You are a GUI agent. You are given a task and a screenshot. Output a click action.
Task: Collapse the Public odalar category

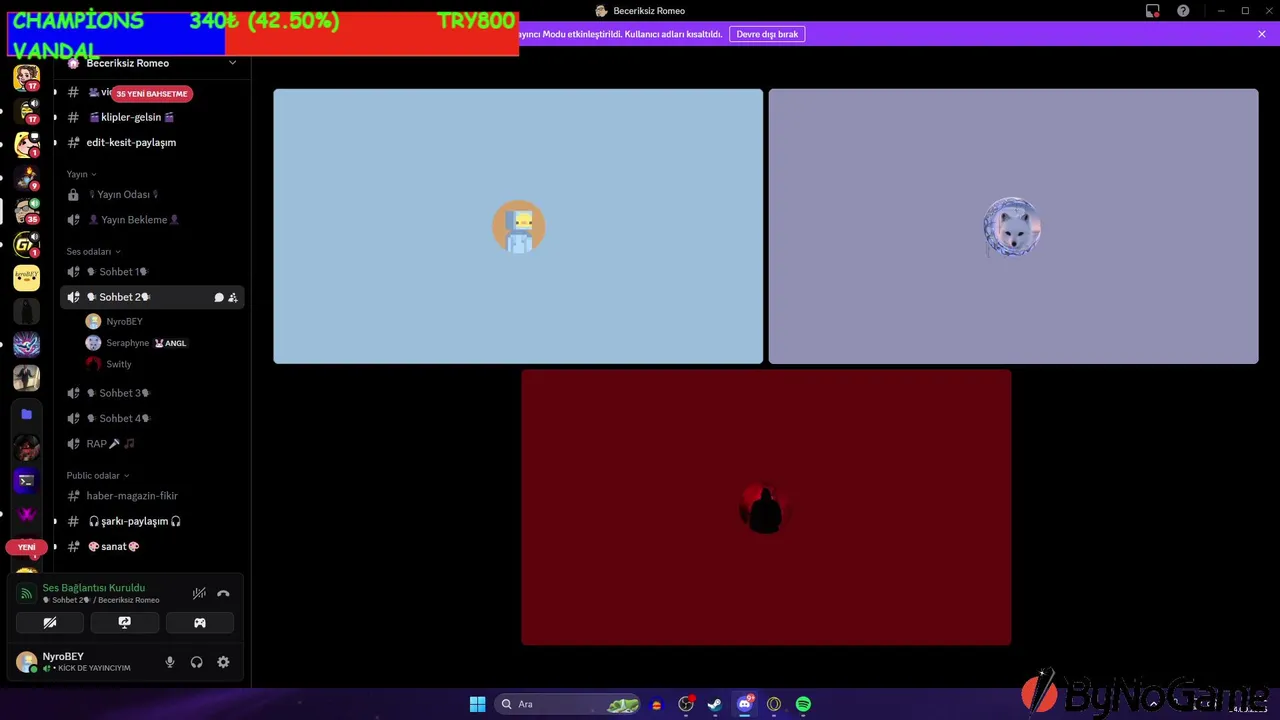pyautogui.click(x=98, y=475)
